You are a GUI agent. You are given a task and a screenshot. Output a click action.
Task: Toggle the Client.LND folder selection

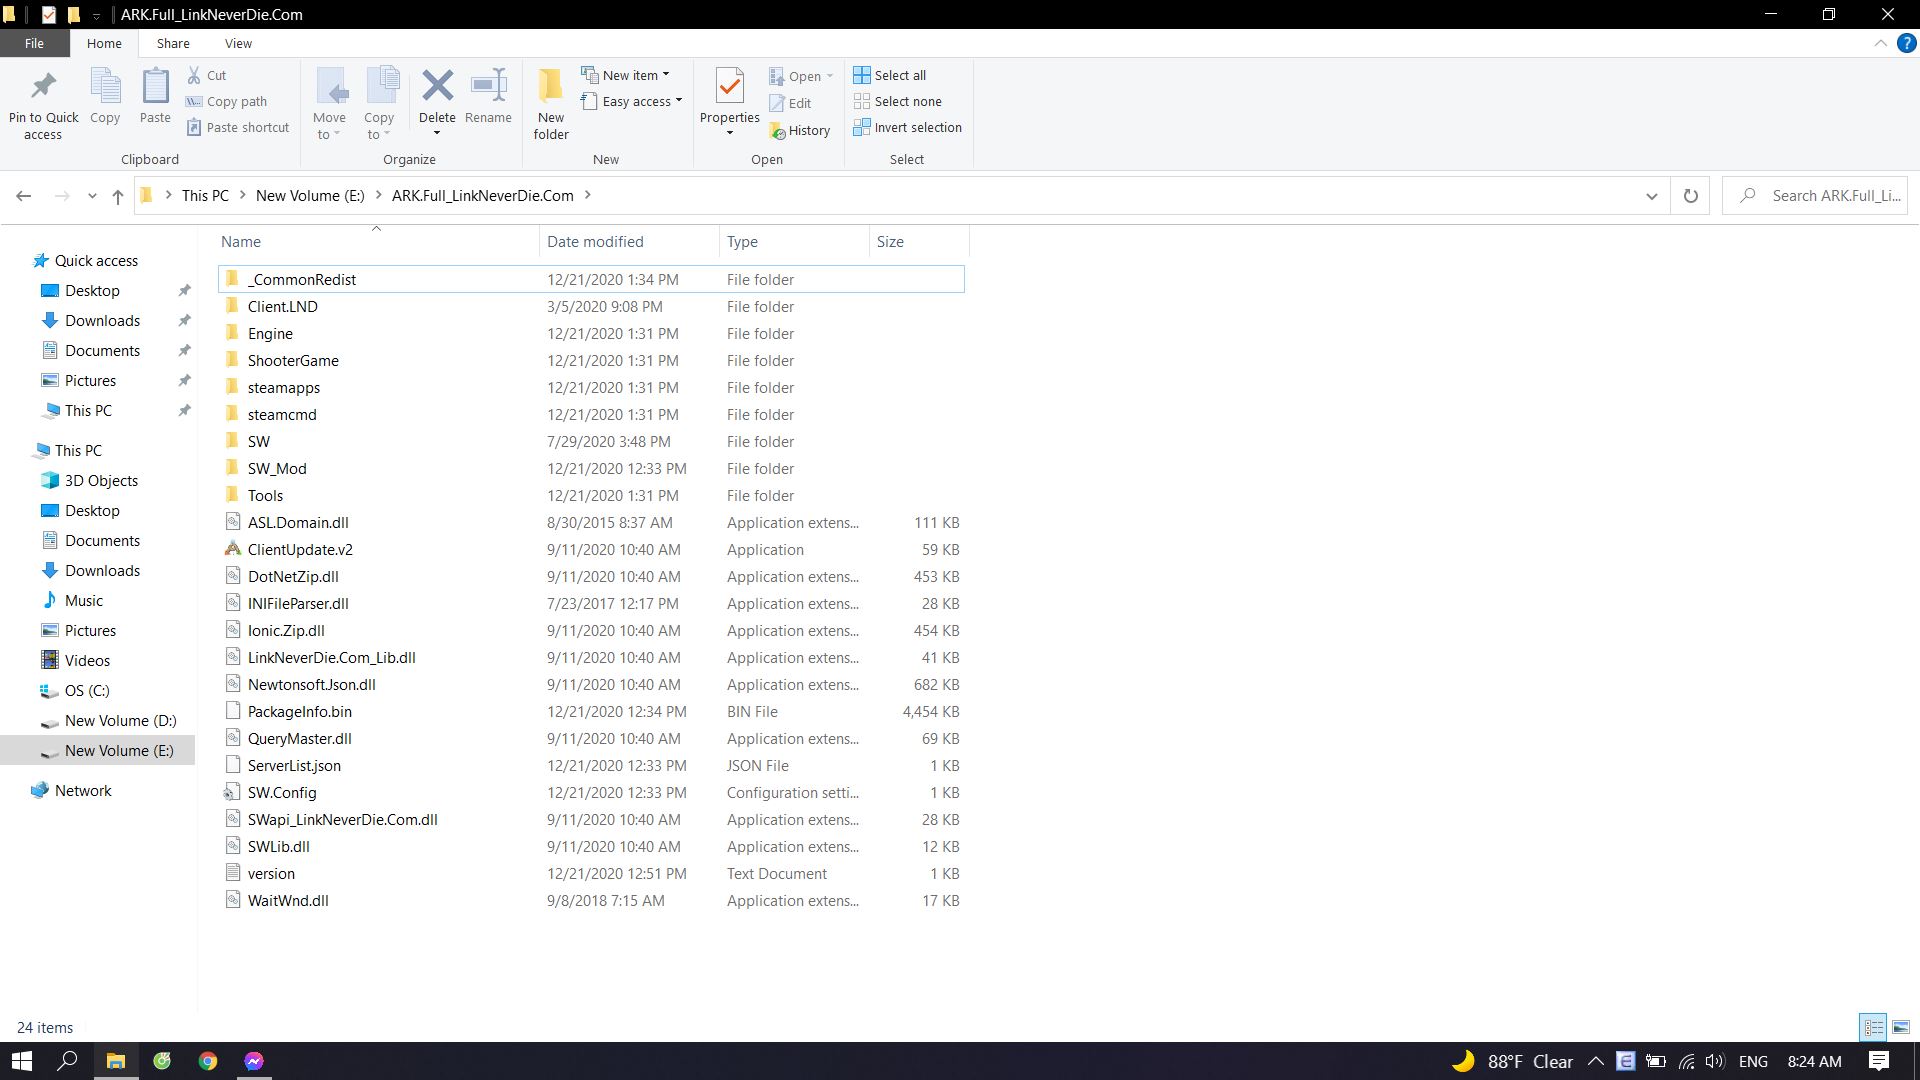click(x=281, y=306)
